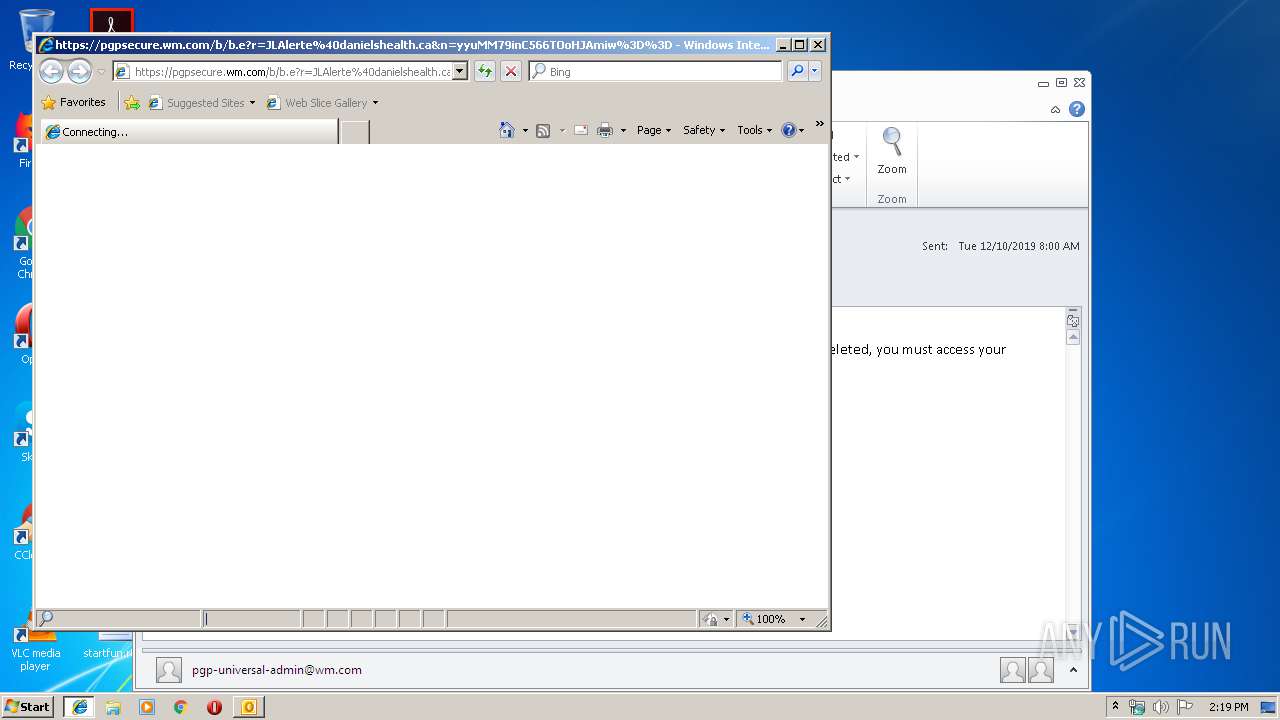The width and height of the screenshot is (1280, 720).
Task: Show hidden system tray icons
Action: click(x=1115, y=706)
